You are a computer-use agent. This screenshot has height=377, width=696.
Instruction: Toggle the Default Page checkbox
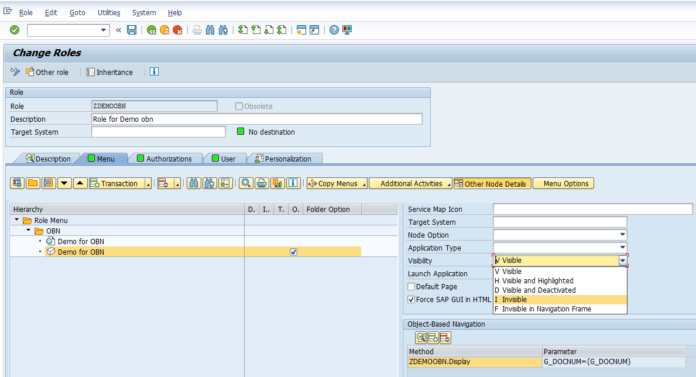coord(411,286)
